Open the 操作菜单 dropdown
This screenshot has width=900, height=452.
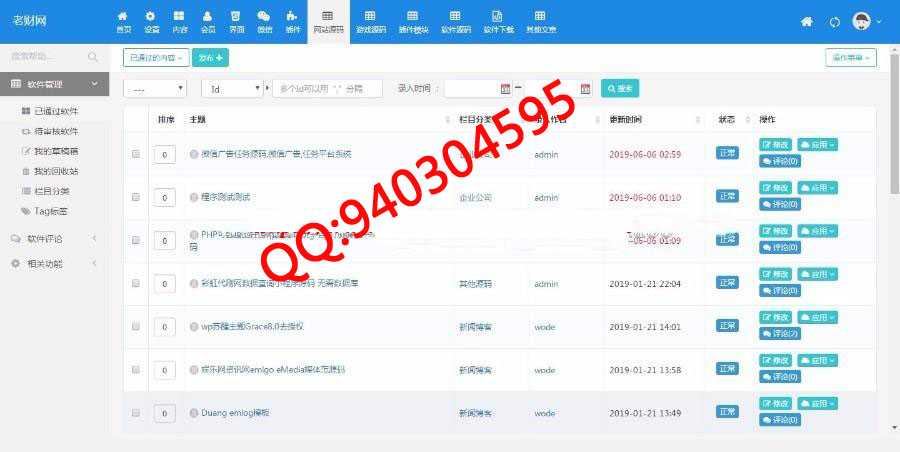[850, 58]
